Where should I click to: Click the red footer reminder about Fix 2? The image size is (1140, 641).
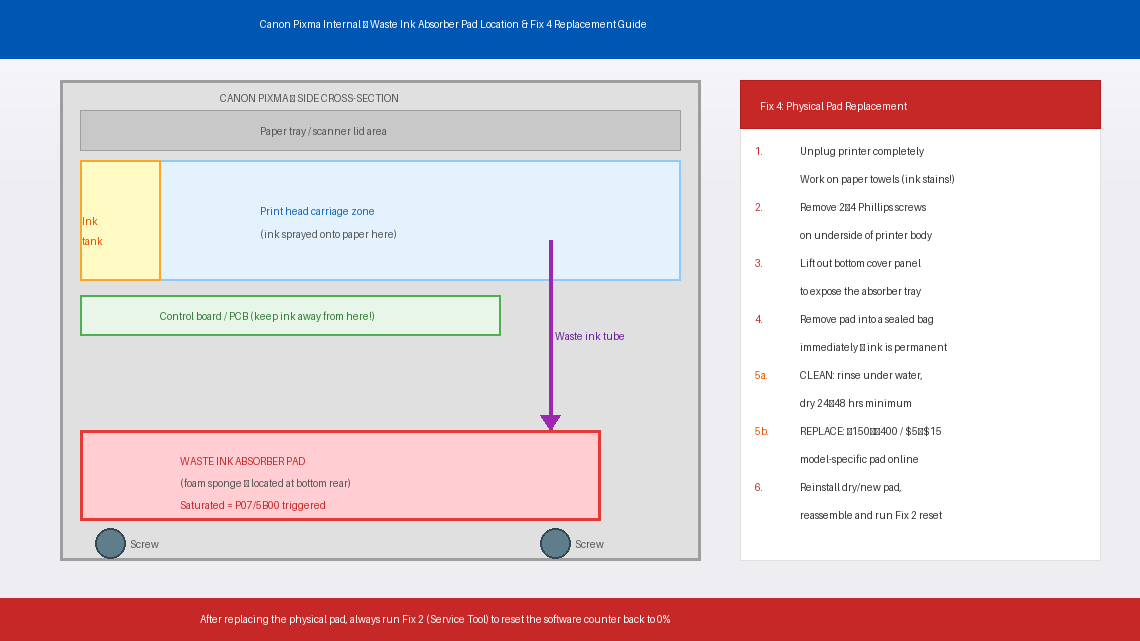(435, 620)
